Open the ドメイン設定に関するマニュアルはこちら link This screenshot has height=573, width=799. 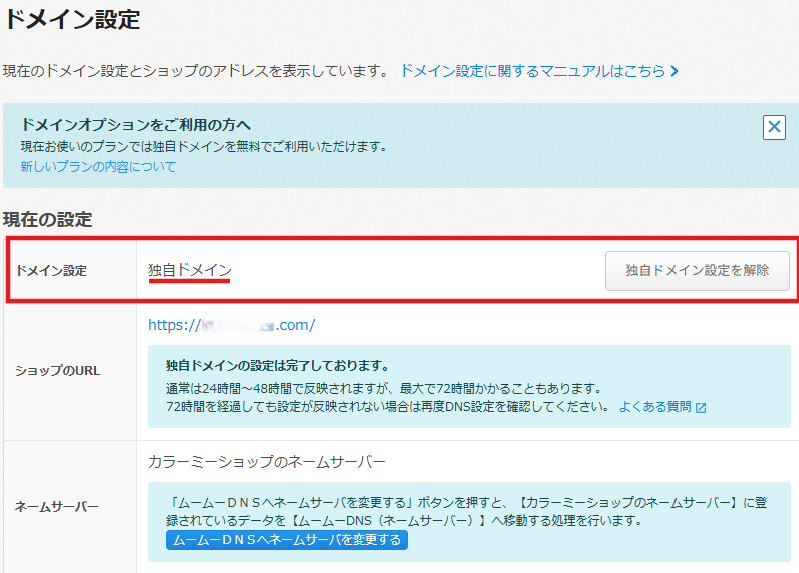pyautogui.click(x=532, y=71)
